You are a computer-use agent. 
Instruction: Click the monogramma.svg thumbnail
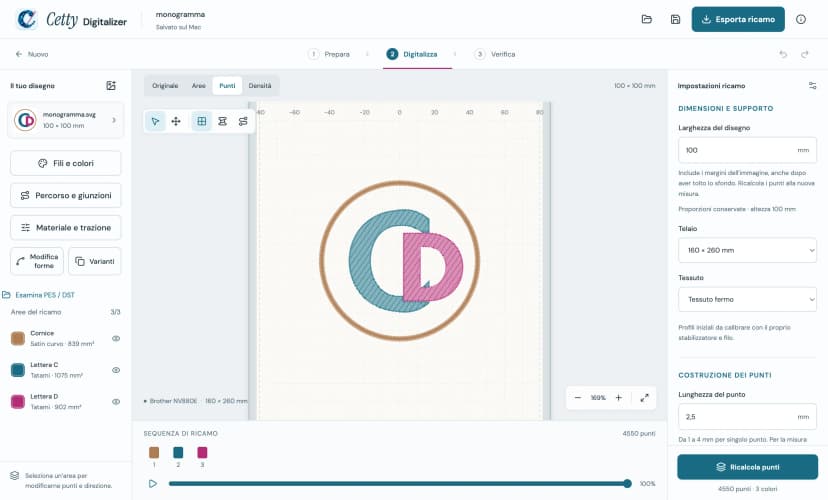tap(25, 120)
